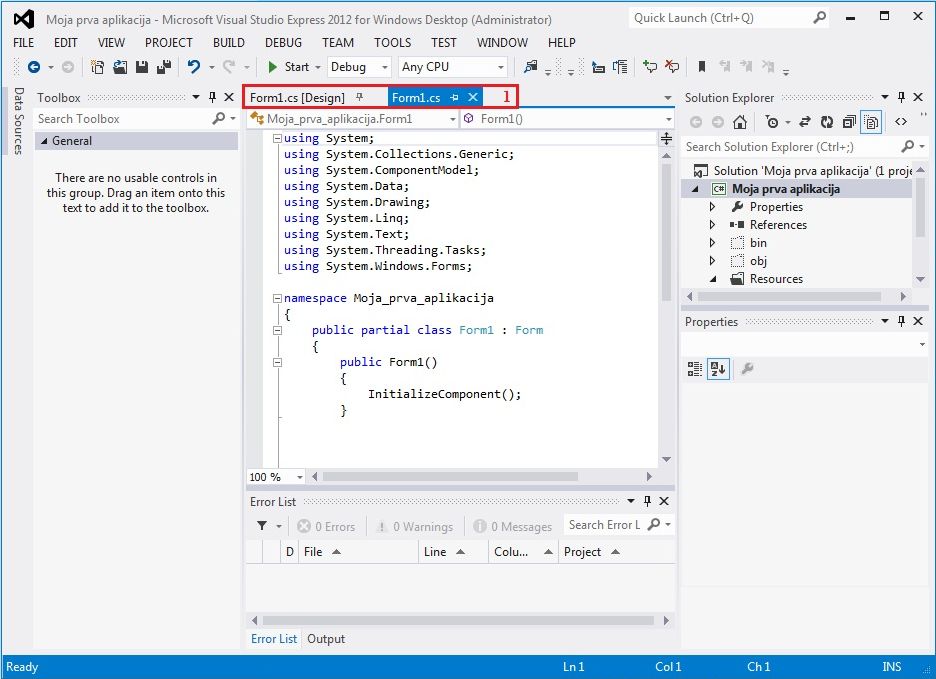The width and height of the screenshot is (936, 679).
Task: Click the Collapse All icon in Solution Explorer
Action: coord(849,122)
